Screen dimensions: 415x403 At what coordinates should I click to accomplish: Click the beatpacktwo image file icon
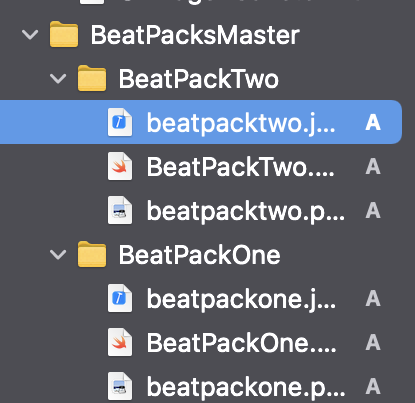pyautogui.click(x=120, y=210)
